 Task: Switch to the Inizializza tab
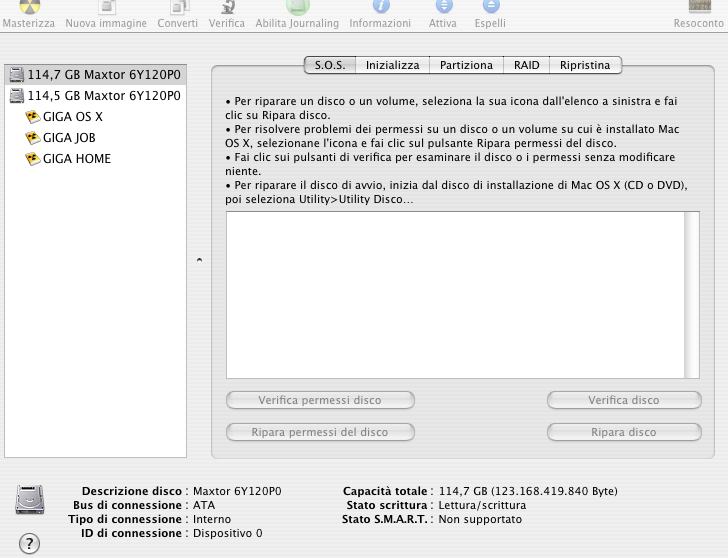[x=392, y=65]
